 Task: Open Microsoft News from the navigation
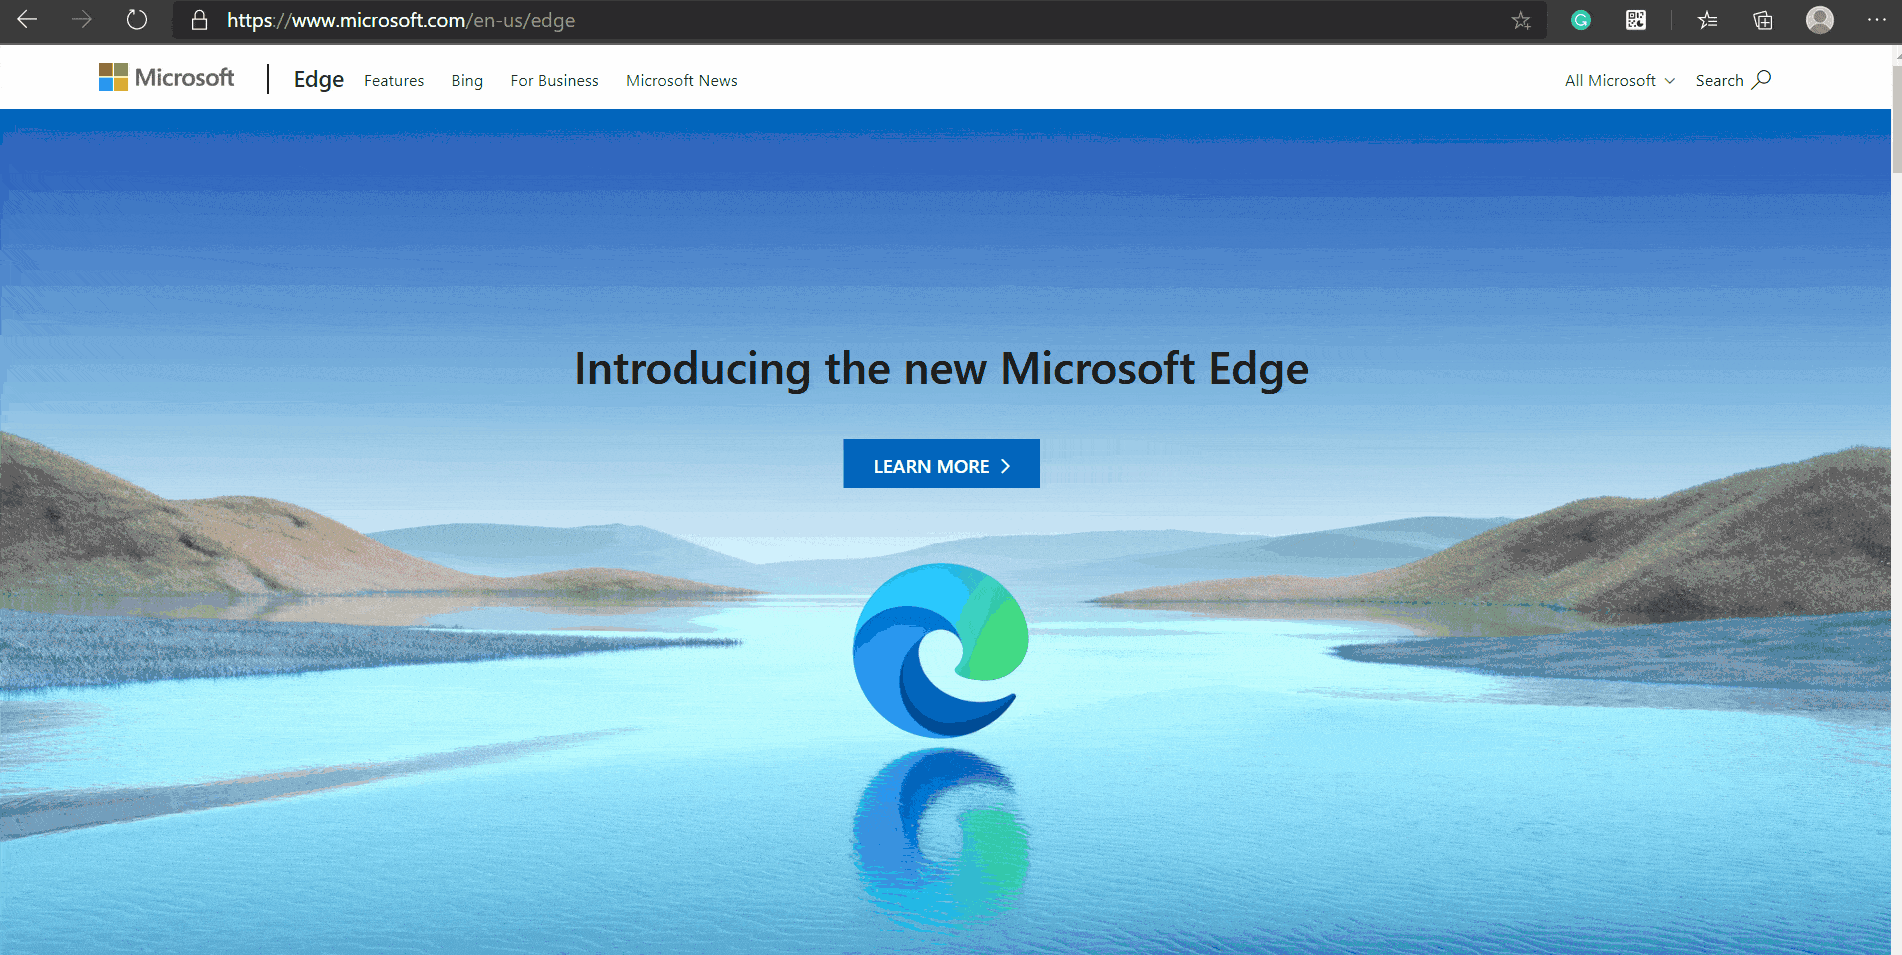tap(681, 81)
